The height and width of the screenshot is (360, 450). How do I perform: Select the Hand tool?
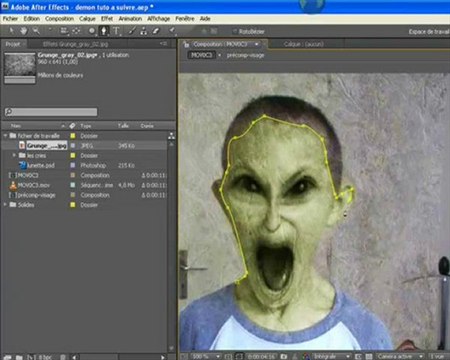[x=23, y=31]
